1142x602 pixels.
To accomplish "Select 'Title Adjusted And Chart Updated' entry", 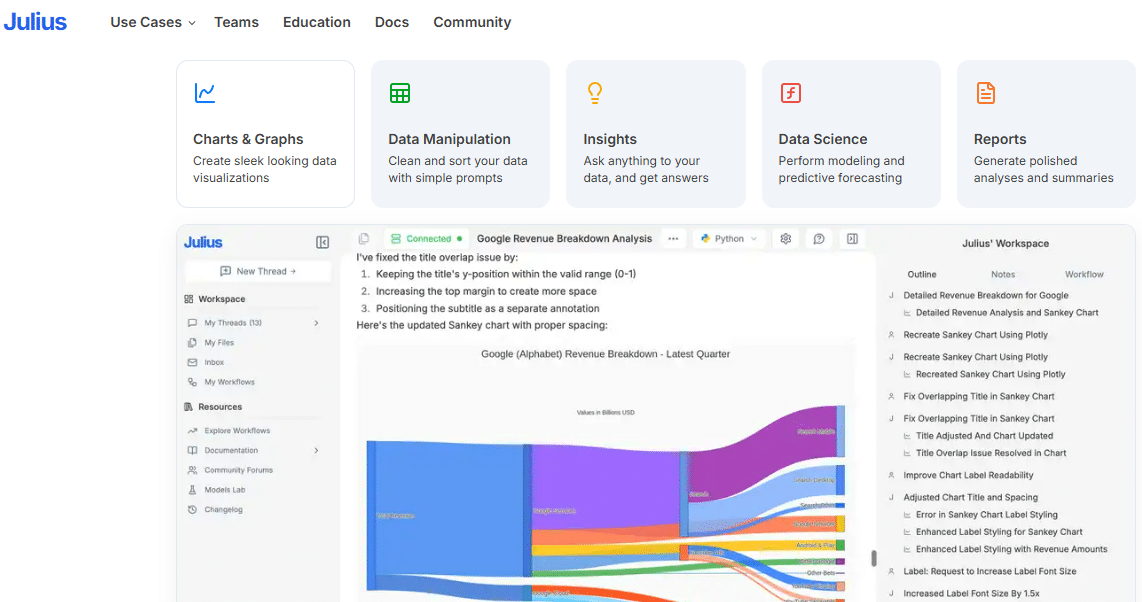I will click(x=985, y=436).
